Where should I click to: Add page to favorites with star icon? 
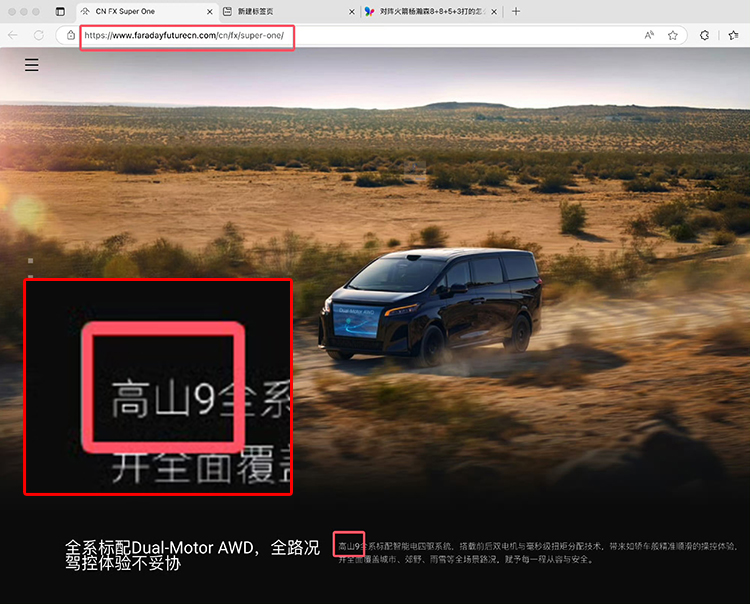pyautogui.click(x=673, y=35)
